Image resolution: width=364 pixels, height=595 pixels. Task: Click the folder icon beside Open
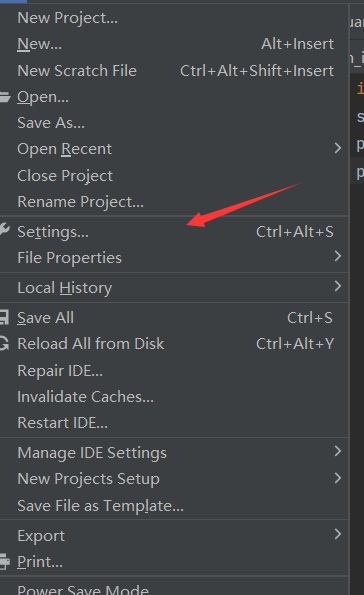coord(5,97)
